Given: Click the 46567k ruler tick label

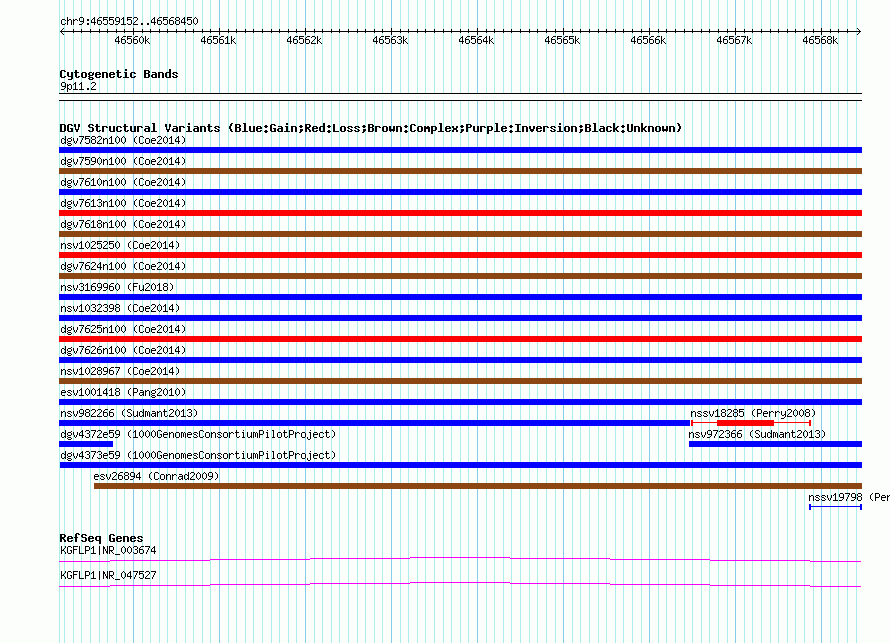Looking at the screenshot, I should (734, 40).
